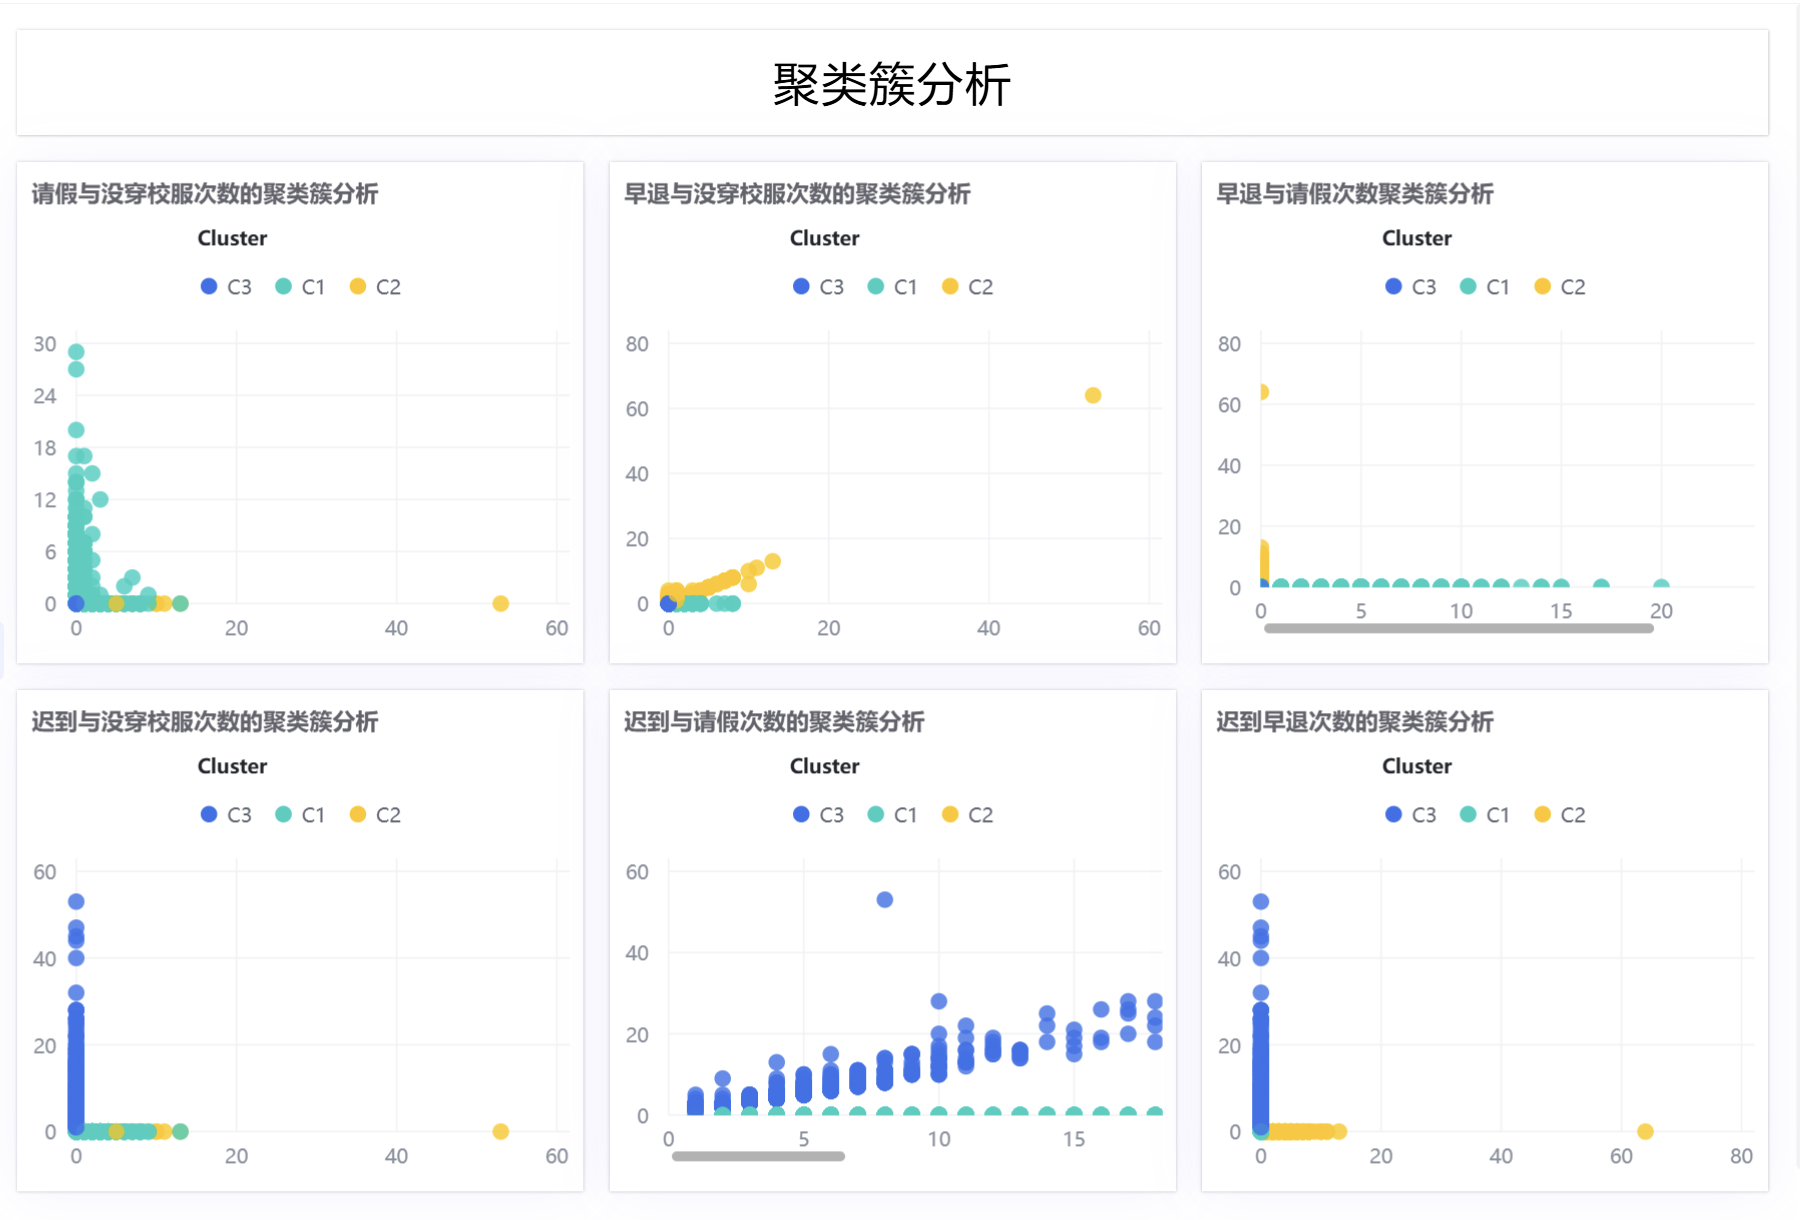This screenshot has width=1800, height=1220.
Task: Click Cluster label in 迟到早退 chart
Action: 1417,766
